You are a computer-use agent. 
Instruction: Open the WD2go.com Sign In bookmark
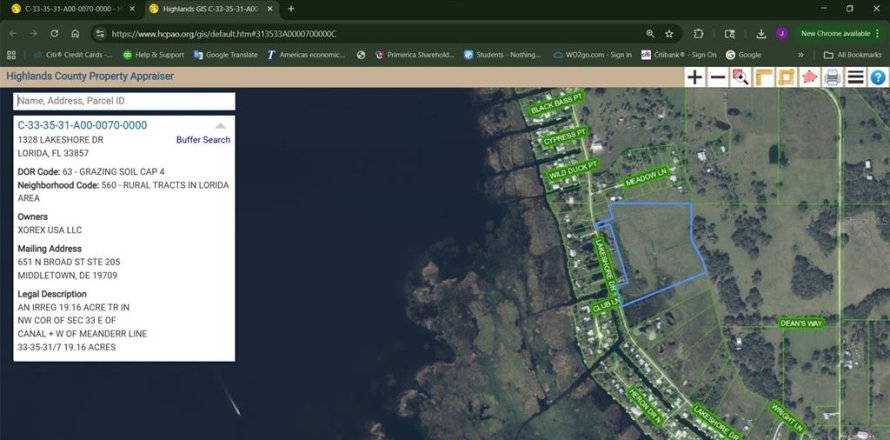coord(592,55)
